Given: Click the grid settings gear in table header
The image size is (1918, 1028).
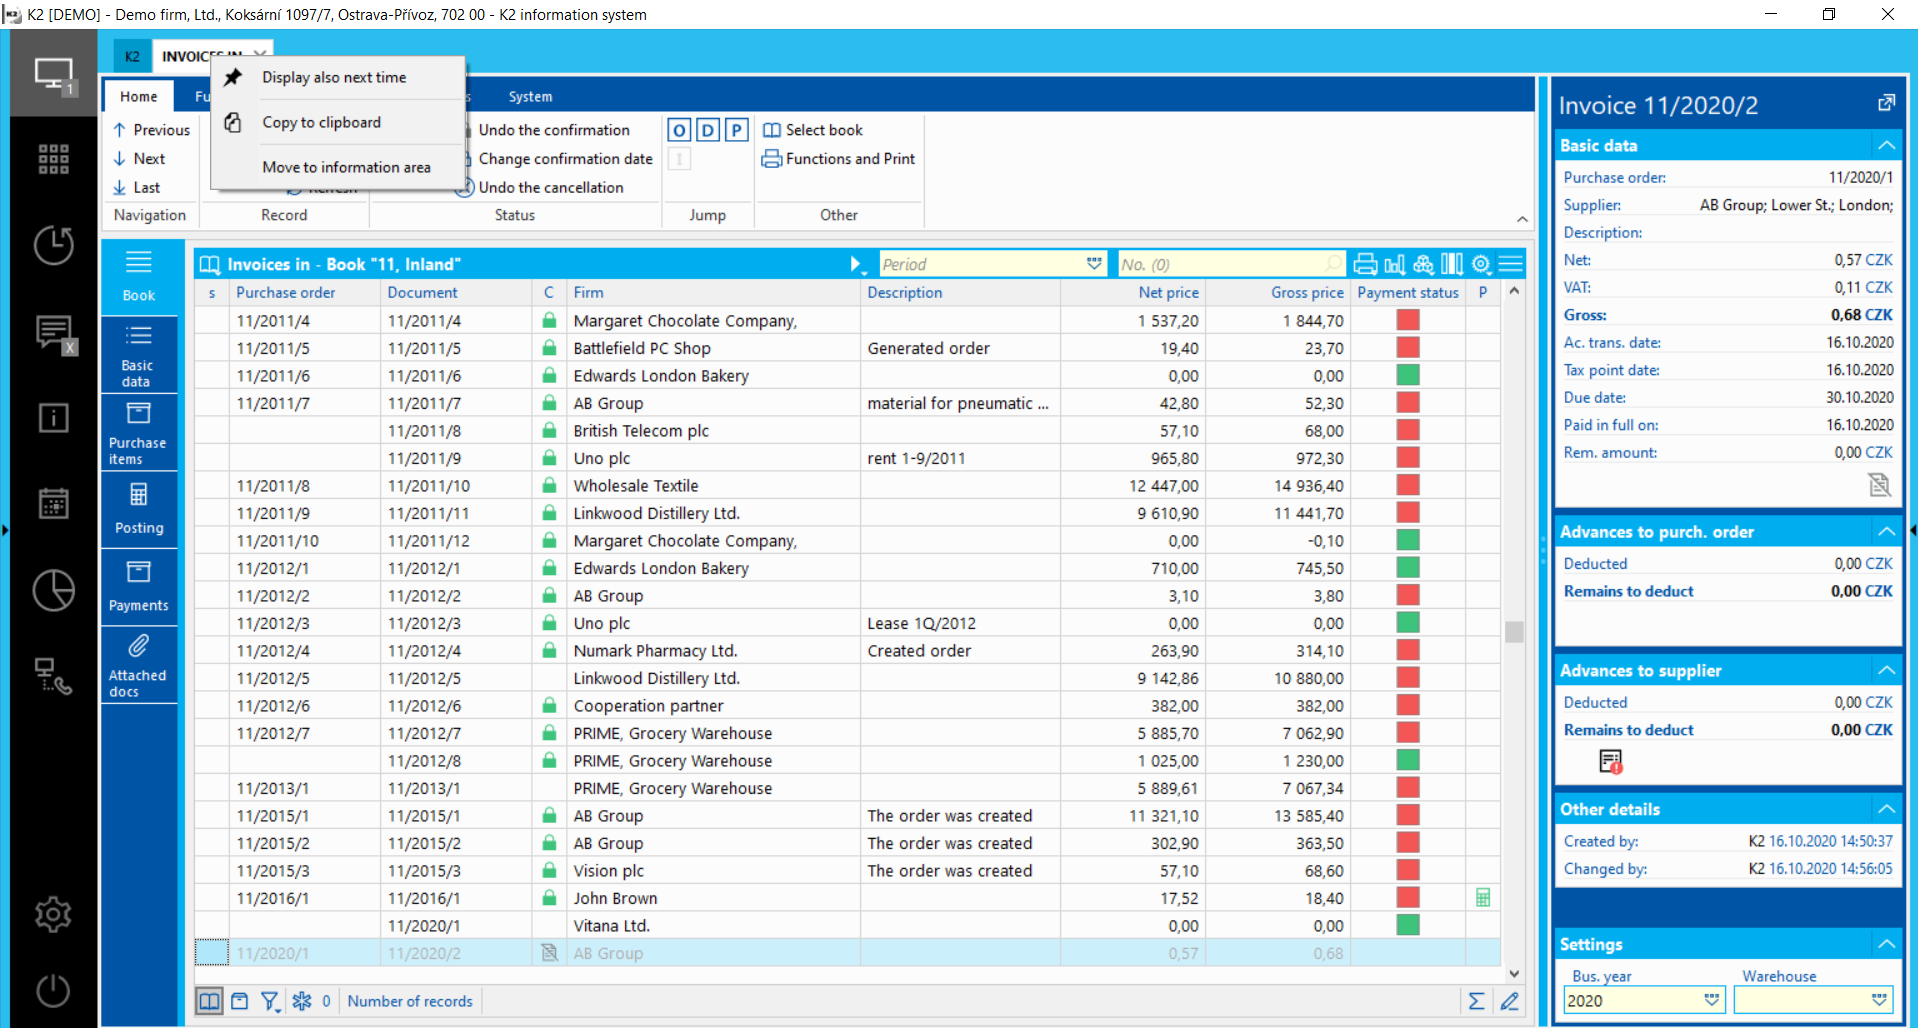Looking at the screenshot, I should pos(1482,264).
